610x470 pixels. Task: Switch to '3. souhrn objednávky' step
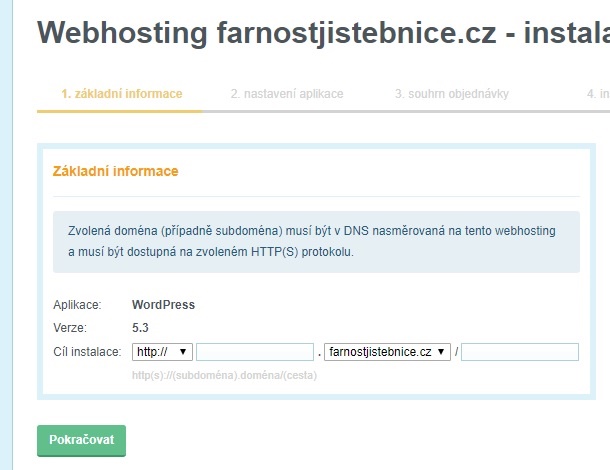pyautogui.click(x=451, y=94)
